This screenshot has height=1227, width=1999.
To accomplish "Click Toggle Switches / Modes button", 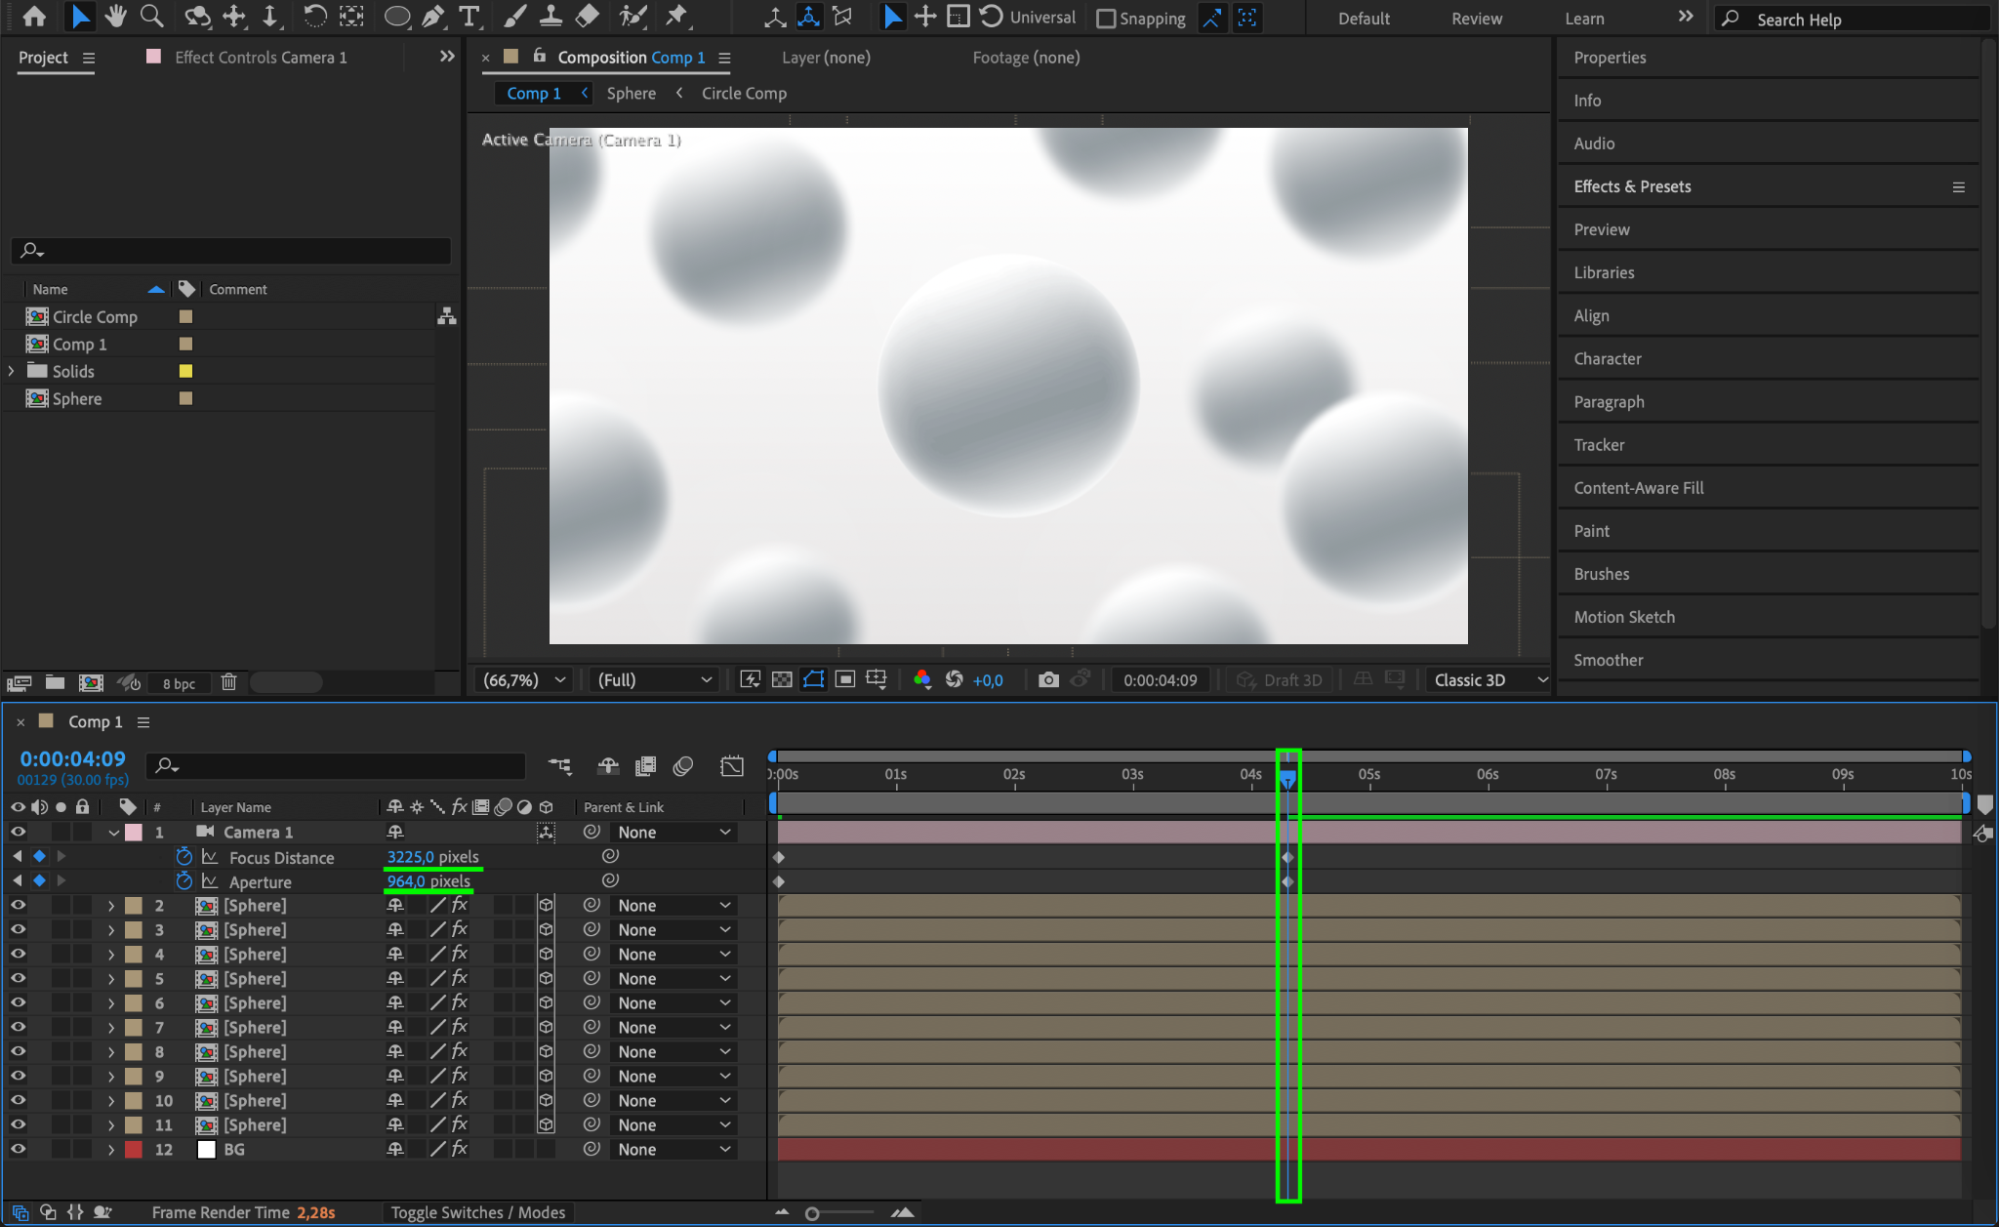I will point(477,1212).
